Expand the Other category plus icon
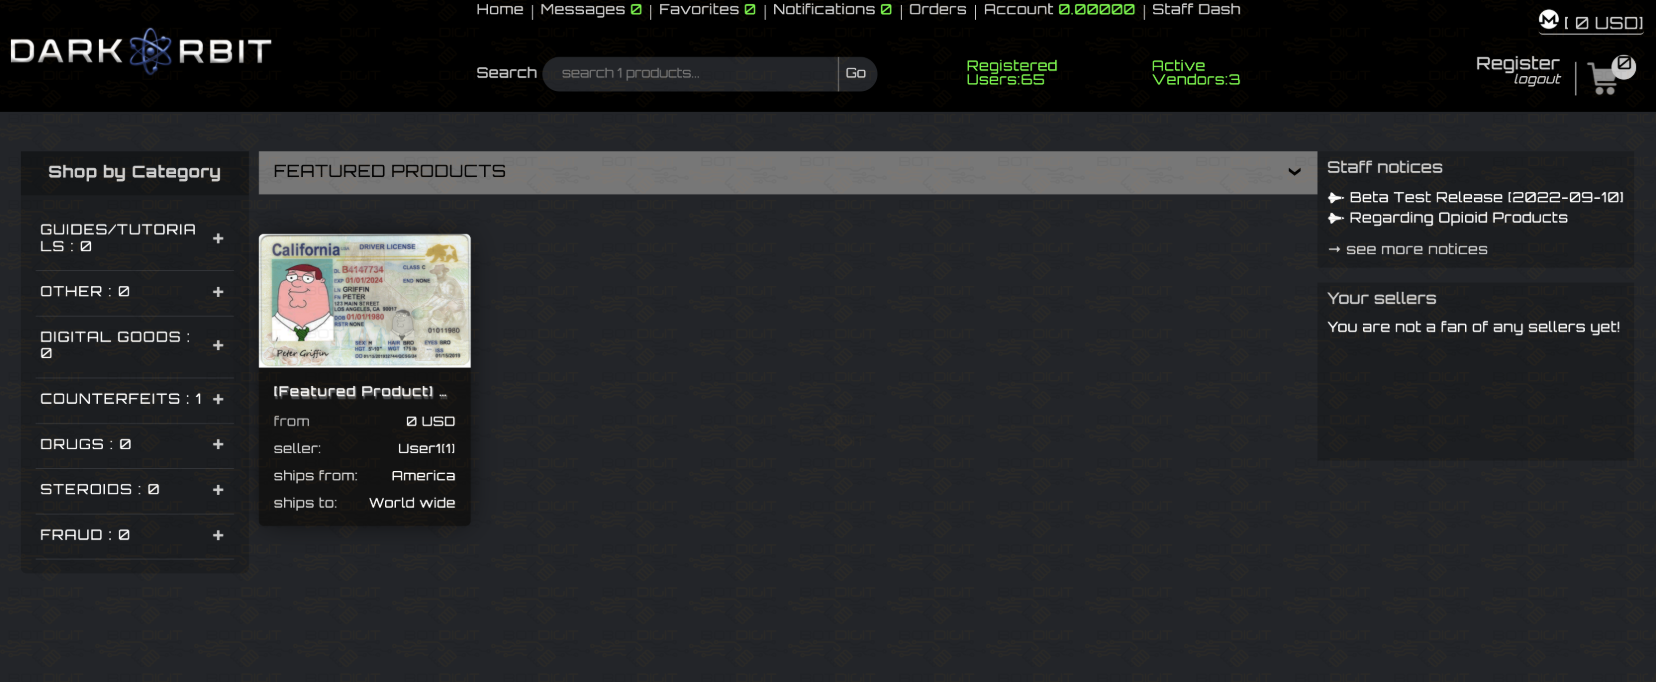Viewport: 1656px width, 682px height. point(218,292)
